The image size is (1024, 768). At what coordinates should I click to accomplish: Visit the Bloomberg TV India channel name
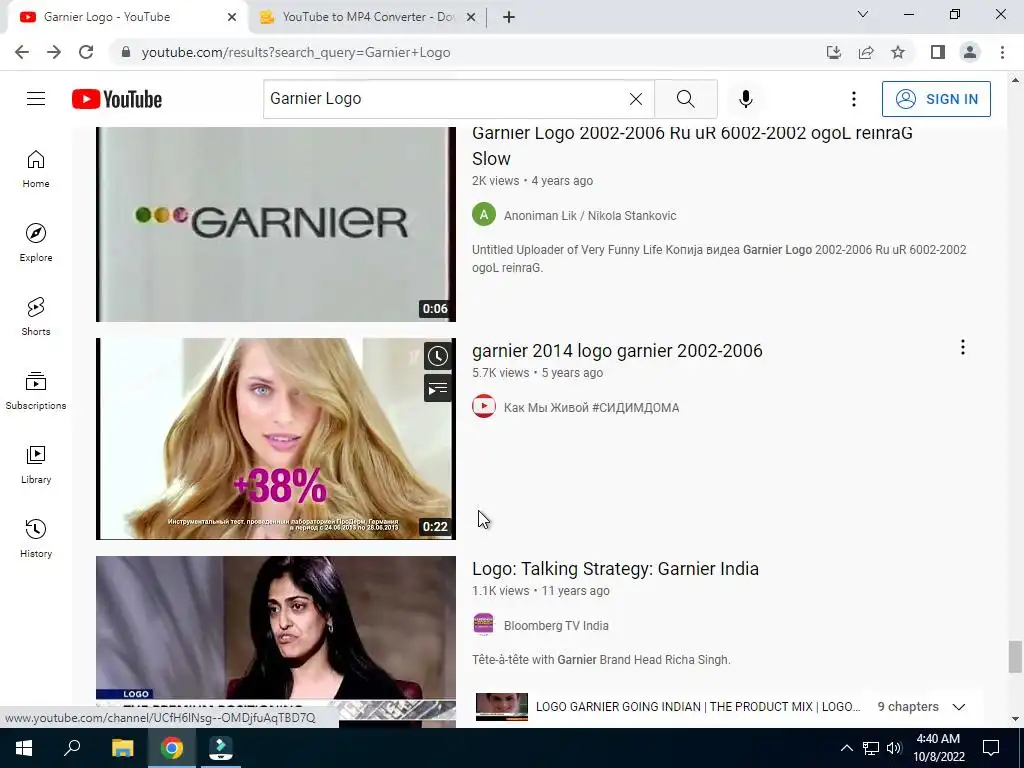[x=556, y=626]
